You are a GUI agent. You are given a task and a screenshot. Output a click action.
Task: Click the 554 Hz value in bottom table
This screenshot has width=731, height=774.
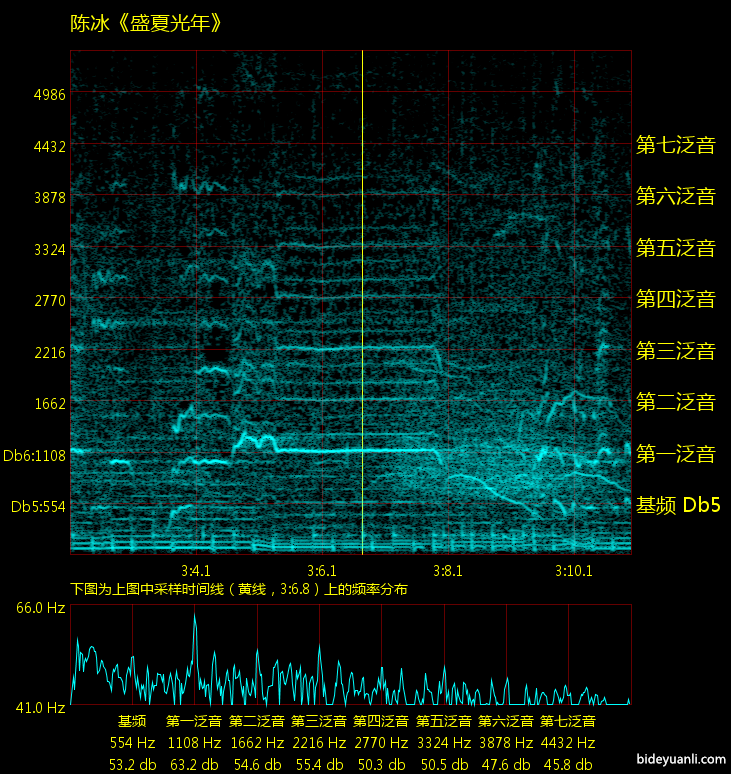[132, 743]
